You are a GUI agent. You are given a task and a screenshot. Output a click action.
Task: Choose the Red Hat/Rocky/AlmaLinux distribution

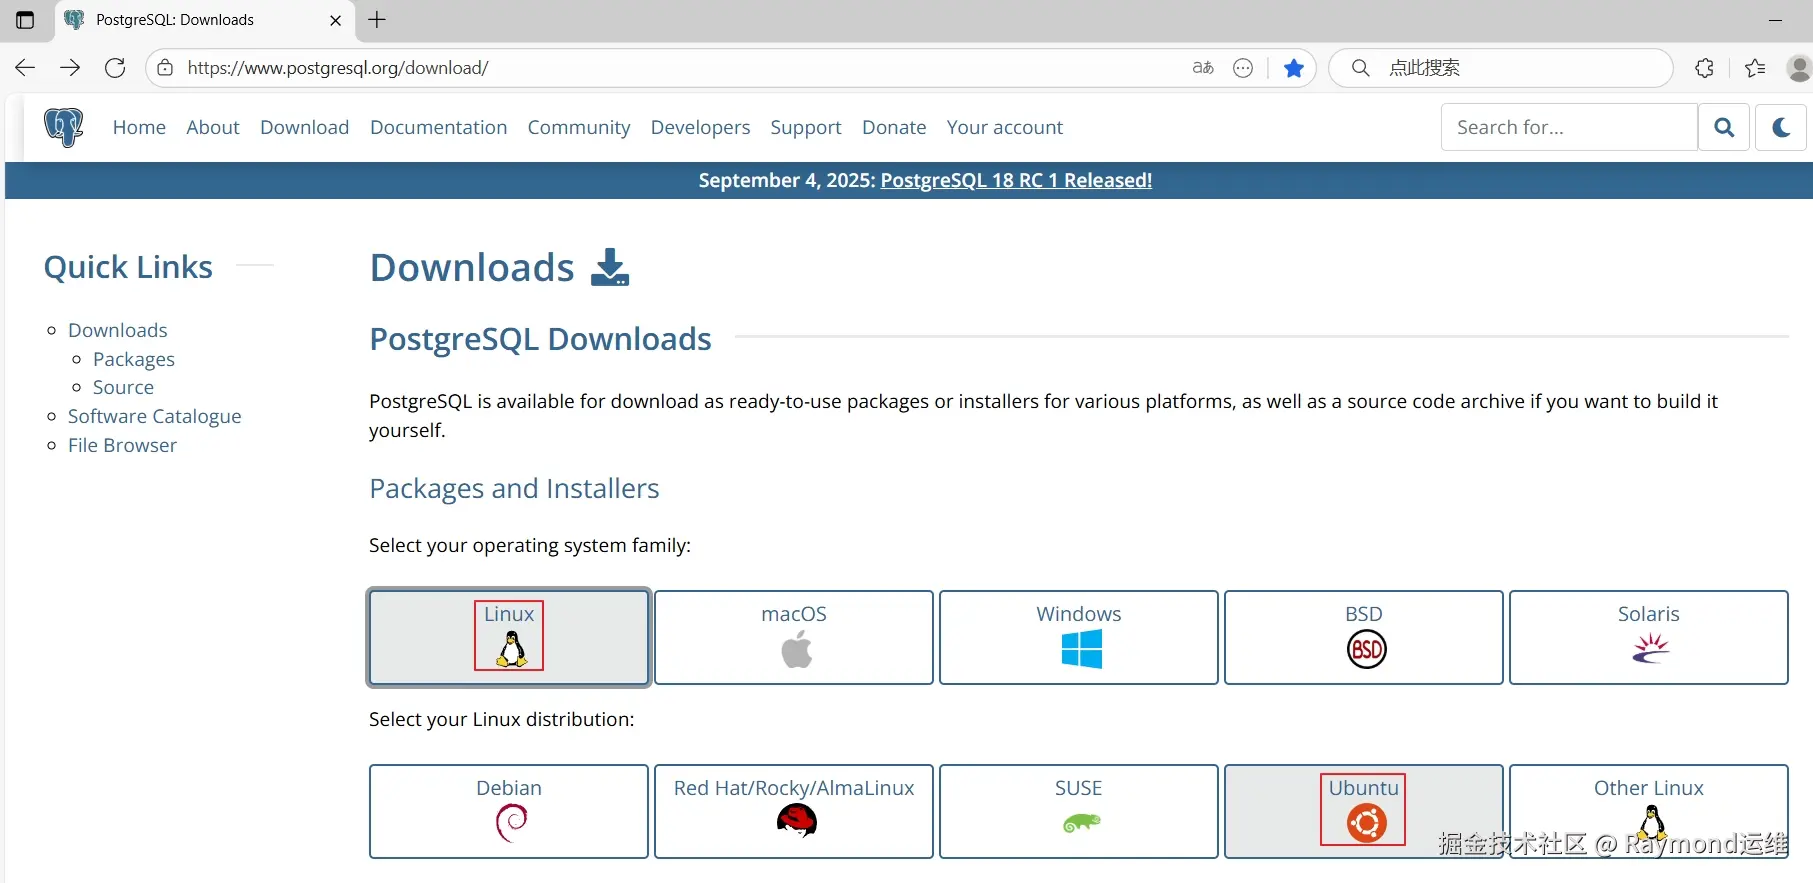[x=794, y=811]
